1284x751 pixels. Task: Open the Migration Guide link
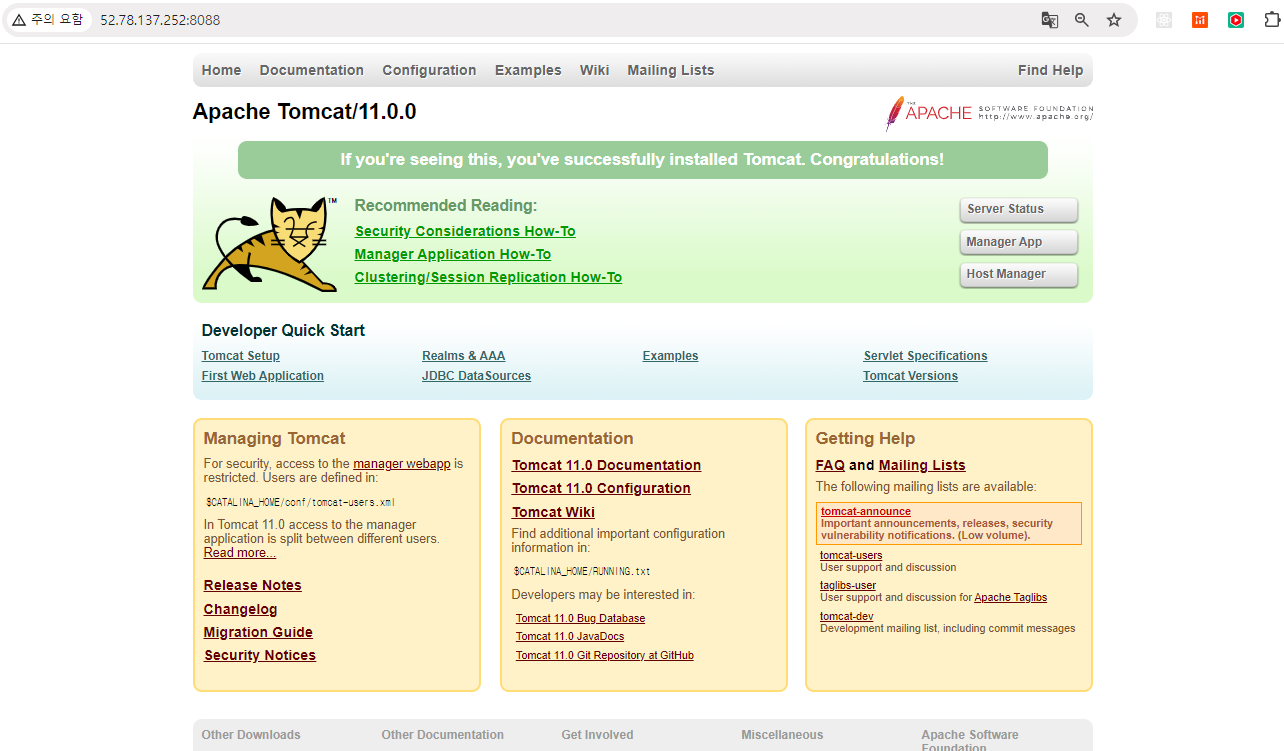click(258, 632)
